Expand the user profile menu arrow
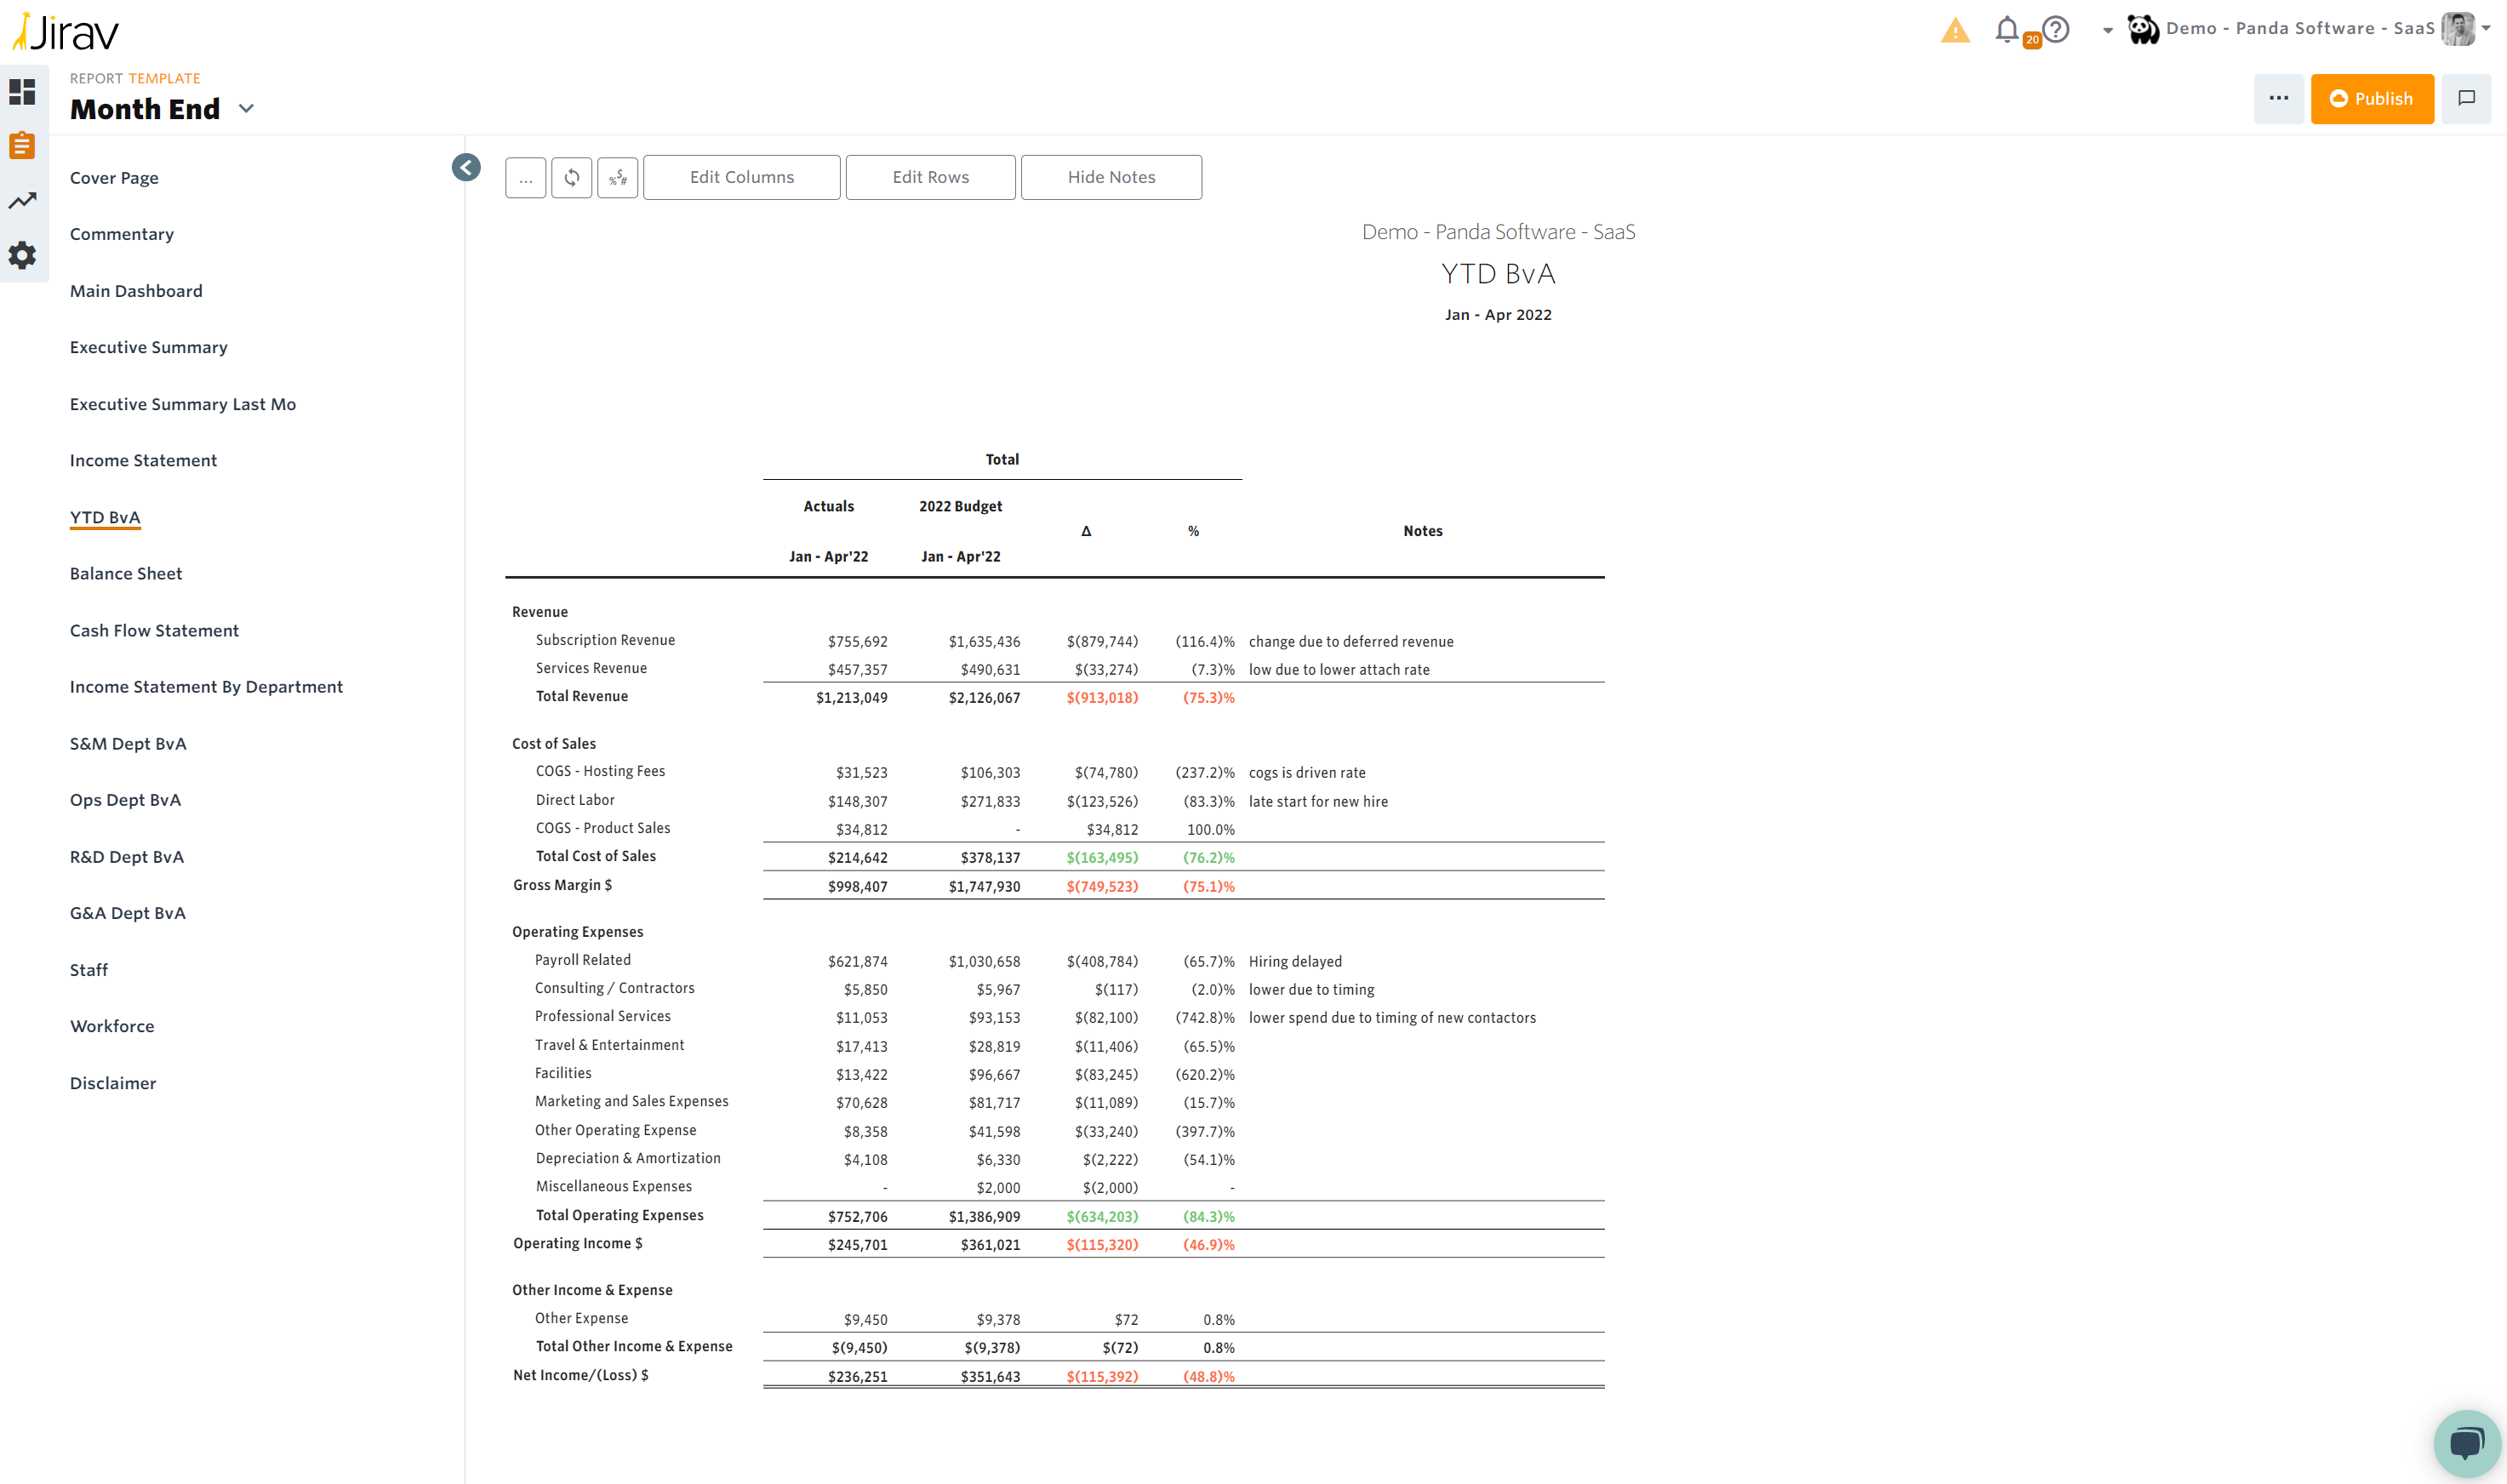This screenshot has height=1484, width=2507. pos(2486,28)
